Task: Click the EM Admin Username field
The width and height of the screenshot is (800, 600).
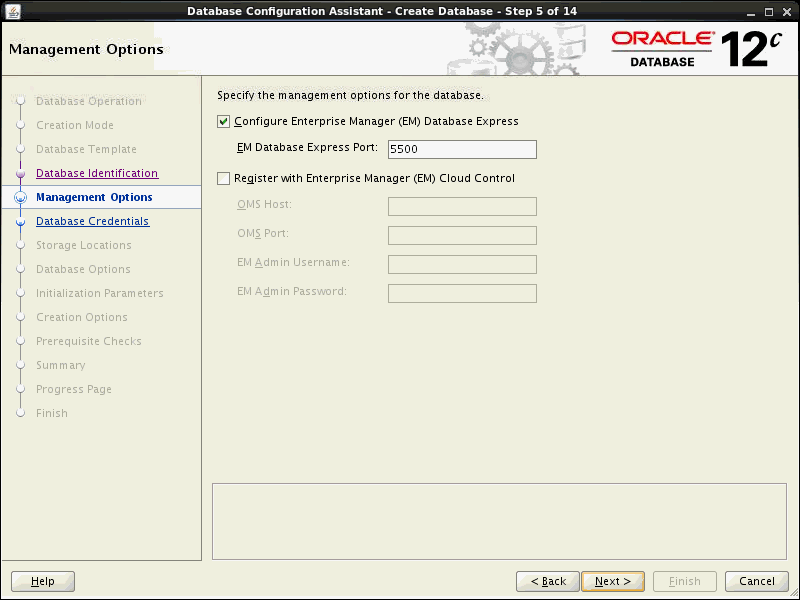Action: pyautogui.click(x=462, y=264)
